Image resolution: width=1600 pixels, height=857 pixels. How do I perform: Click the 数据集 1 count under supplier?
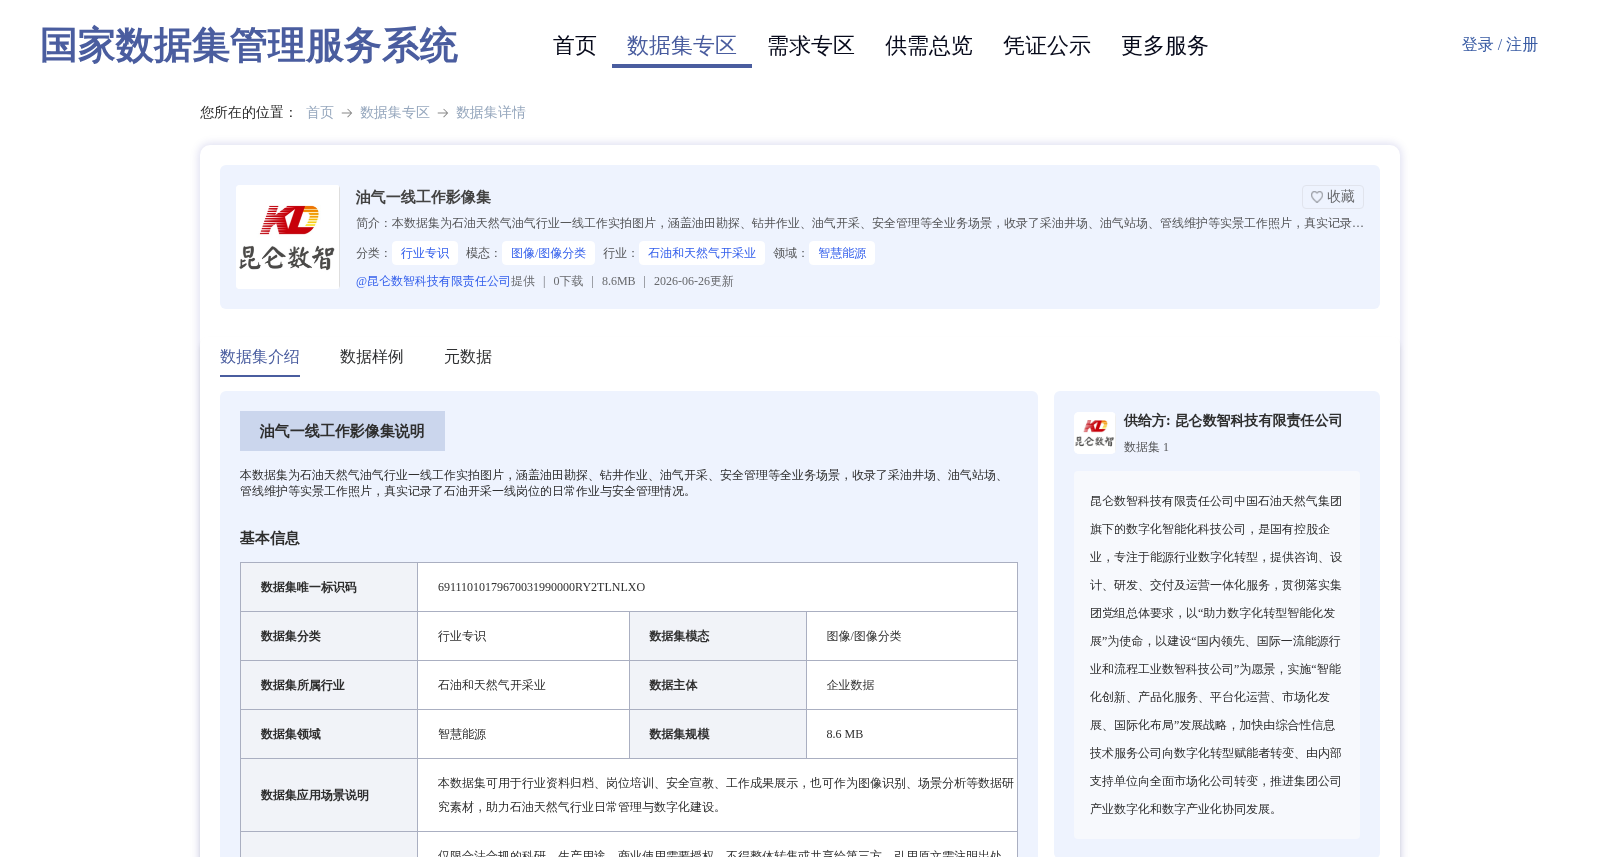tap(1146, 447)
